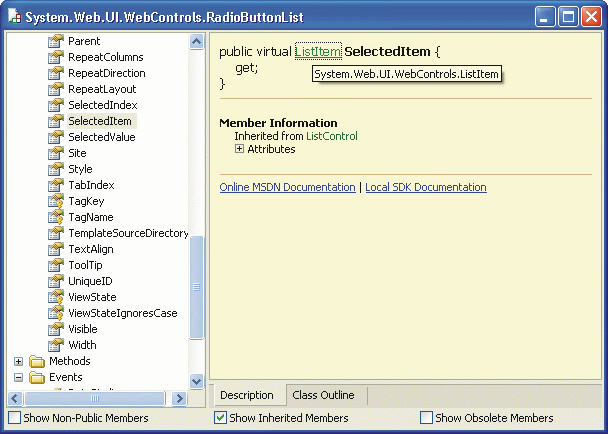
Task: Click the protected property icon beside TagName
Action: click(x=56, y=217)
